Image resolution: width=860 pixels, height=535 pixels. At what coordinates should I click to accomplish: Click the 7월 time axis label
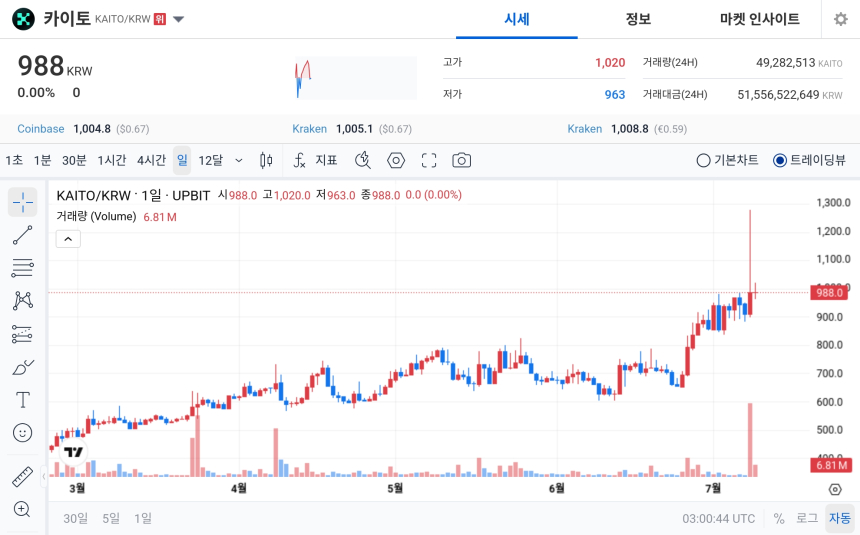coord(713,488)
